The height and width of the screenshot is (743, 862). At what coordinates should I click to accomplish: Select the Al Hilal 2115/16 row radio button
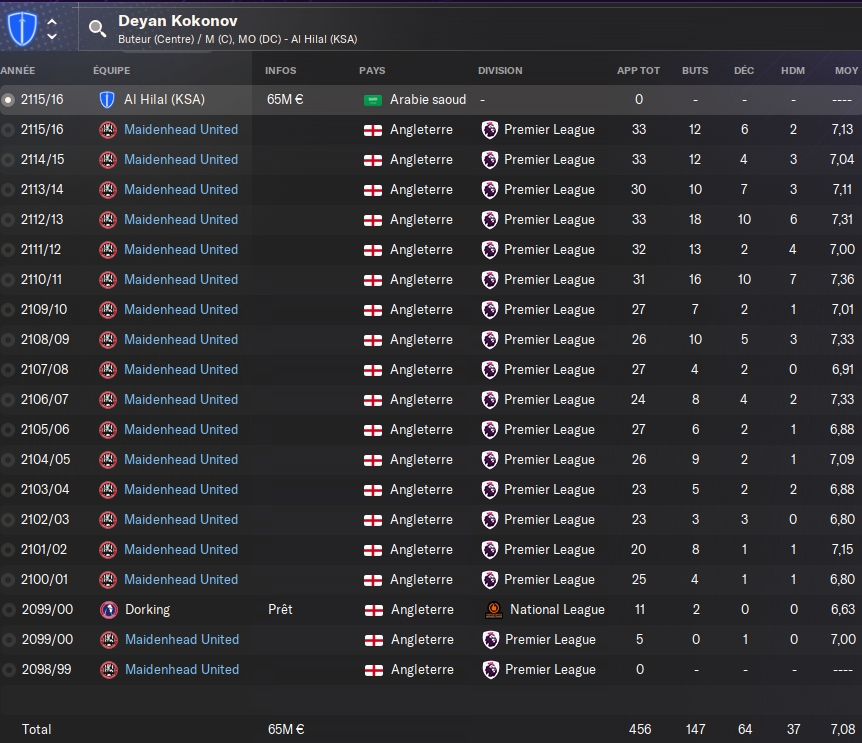click(9, 100)
